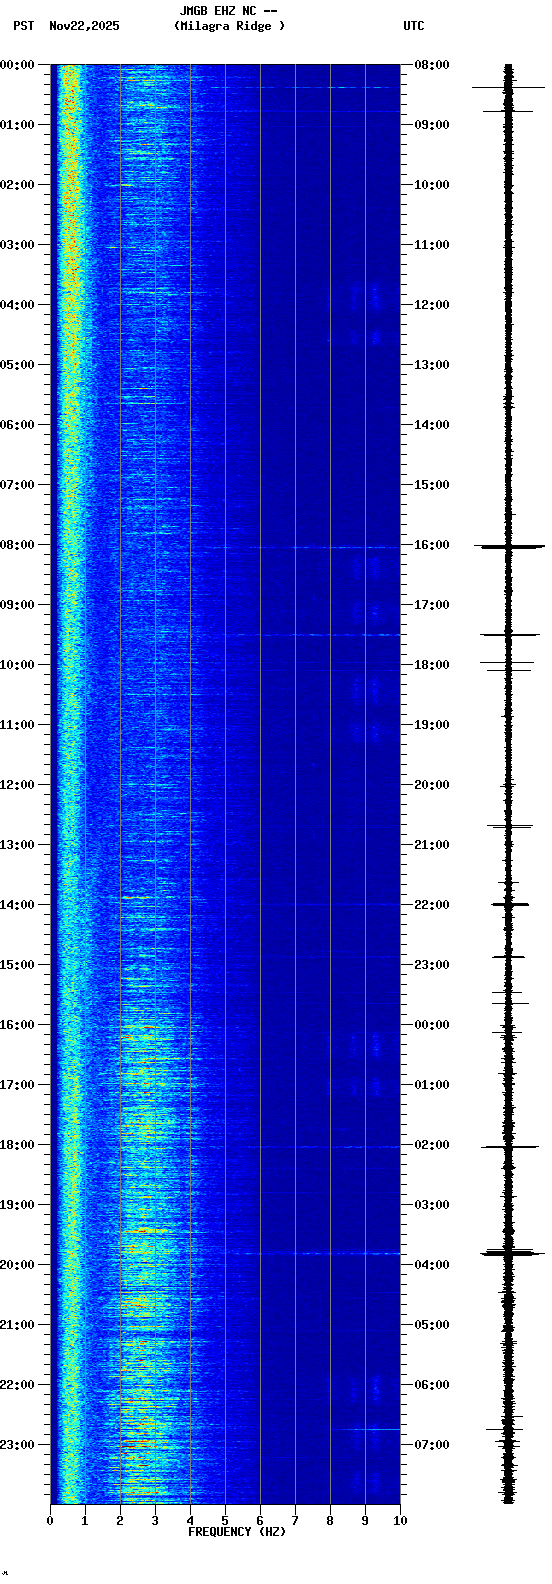Screen dimensions: 552x1584
Task: Click the "01:00" PST time label
Action: tap(18, 125)
